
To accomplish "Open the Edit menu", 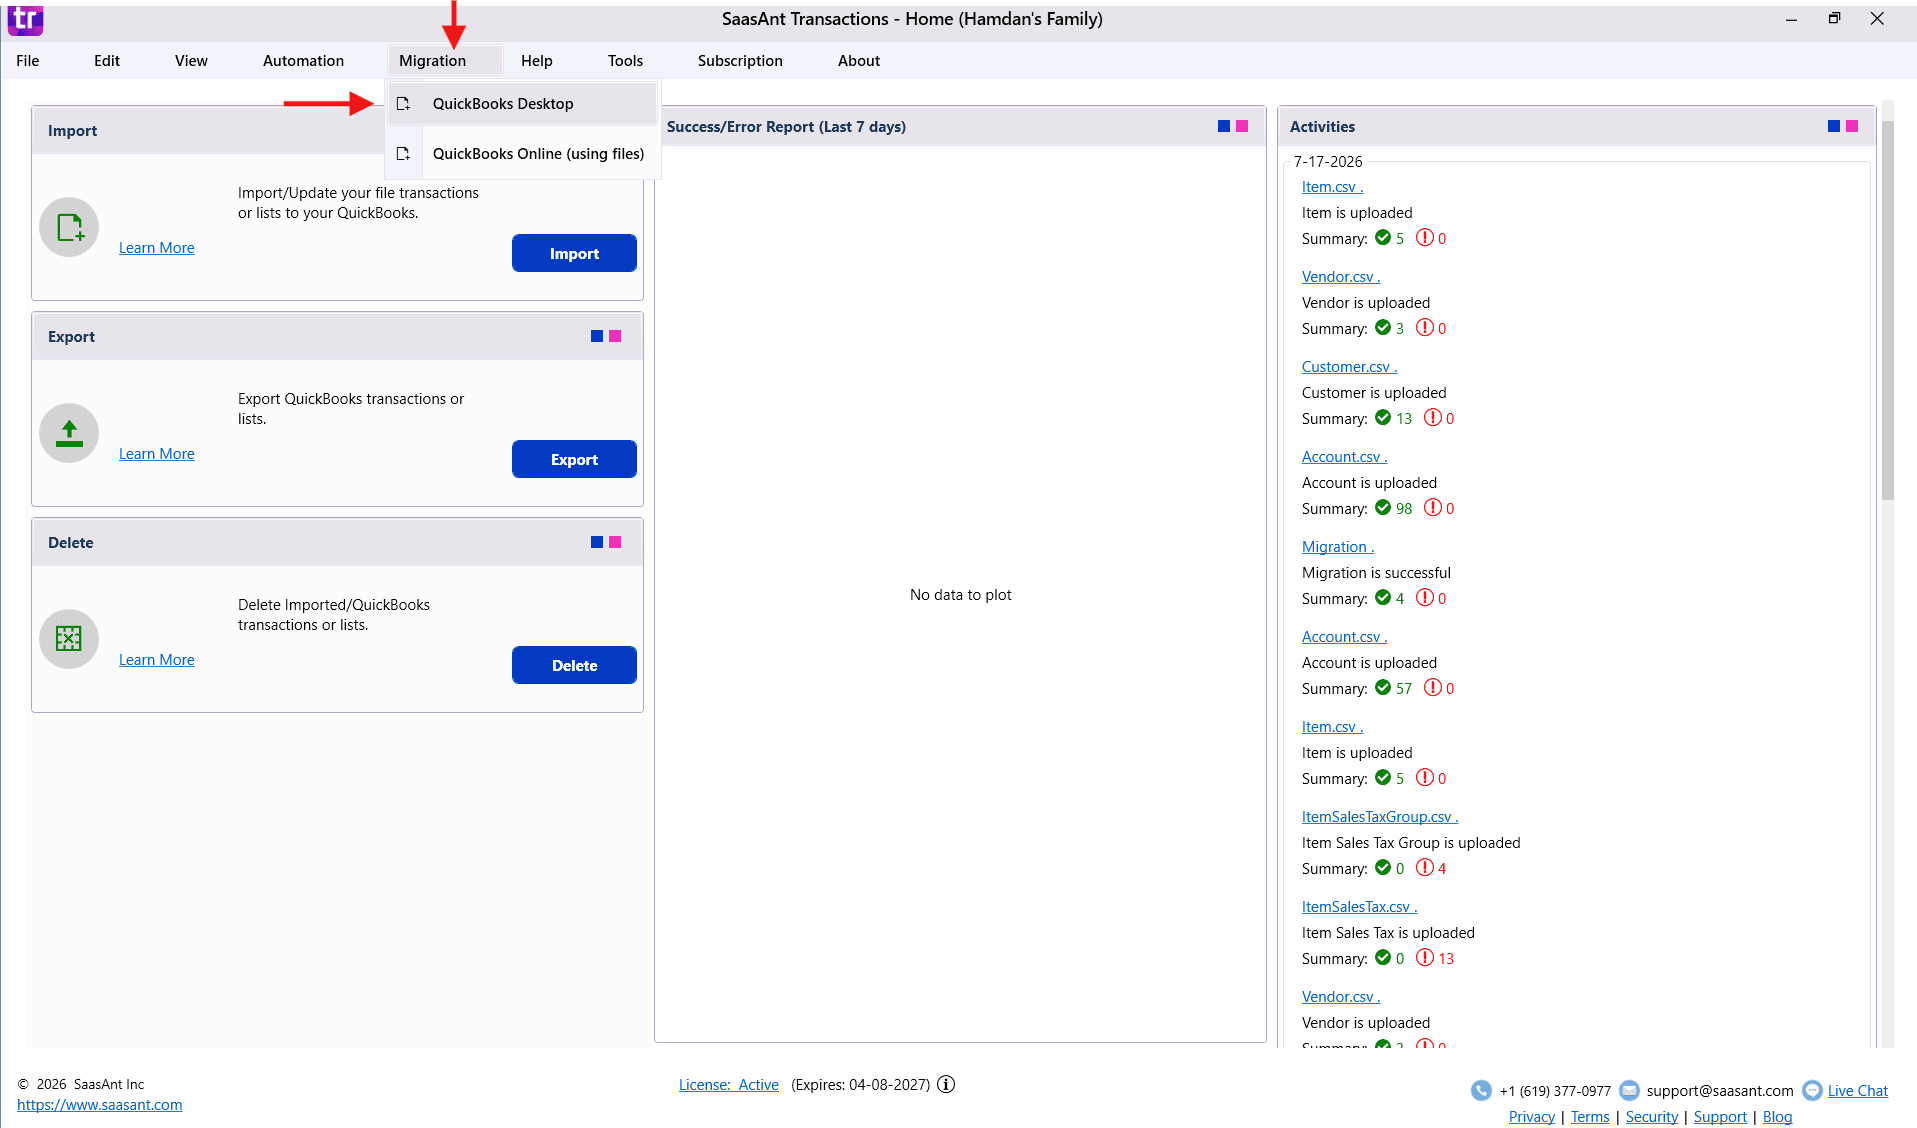I will [107, 61].
